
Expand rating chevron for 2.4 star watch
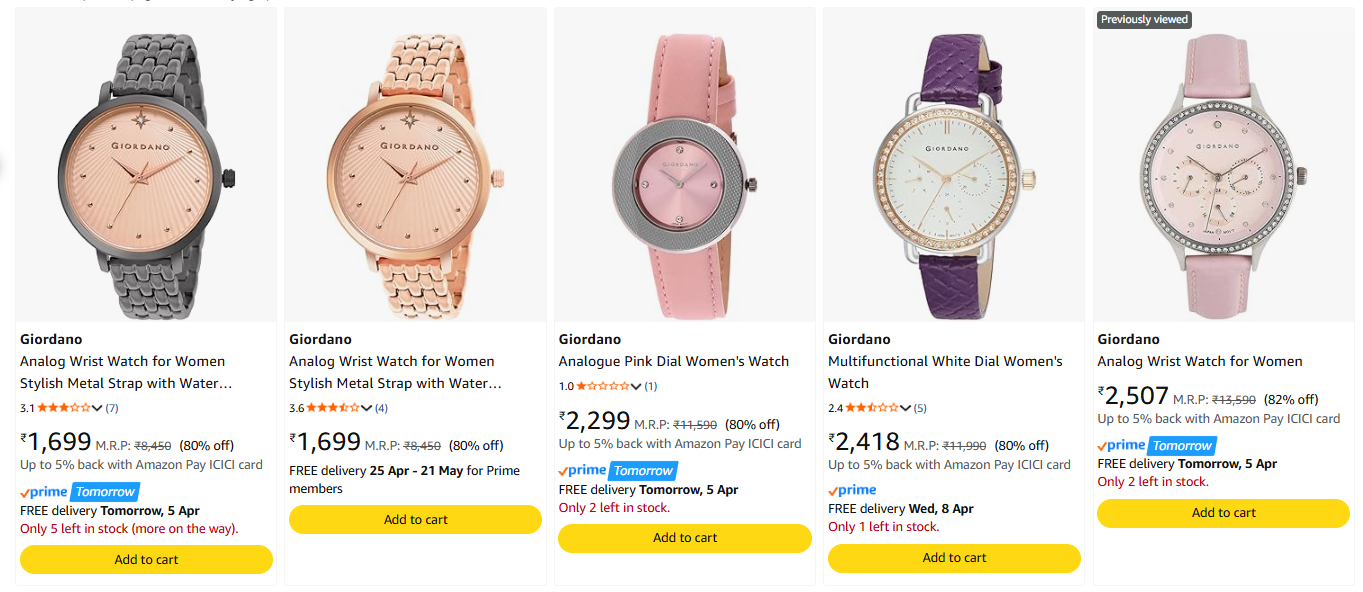click(906, 408)
